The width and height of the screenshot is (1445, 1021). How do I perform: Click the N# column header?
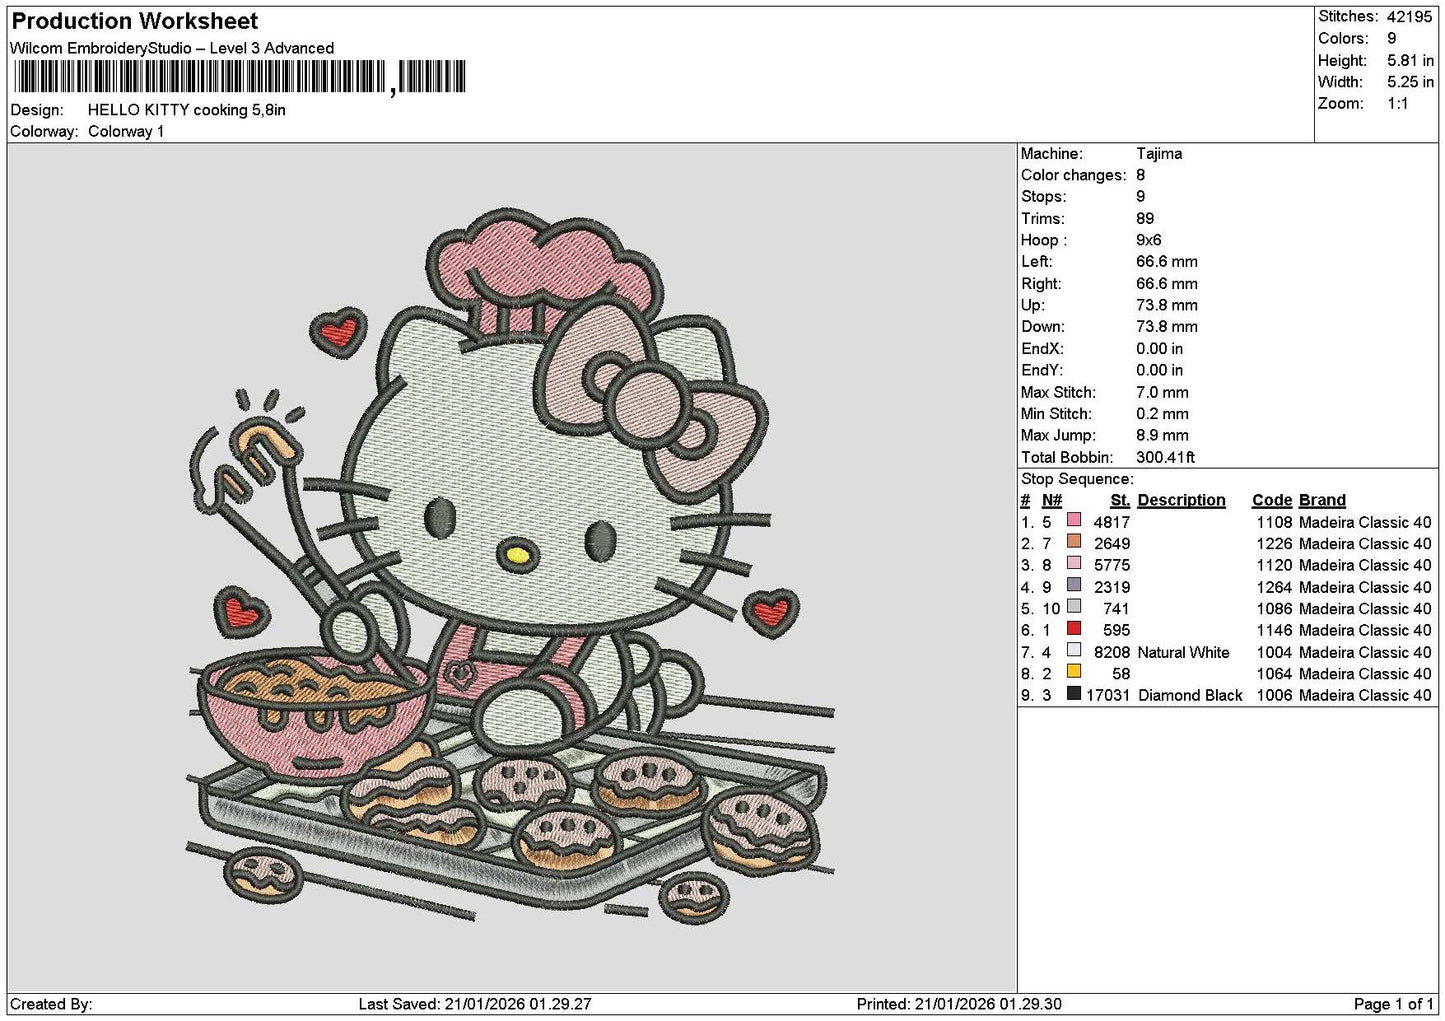pyautogui.click(x=1052, y=500)
